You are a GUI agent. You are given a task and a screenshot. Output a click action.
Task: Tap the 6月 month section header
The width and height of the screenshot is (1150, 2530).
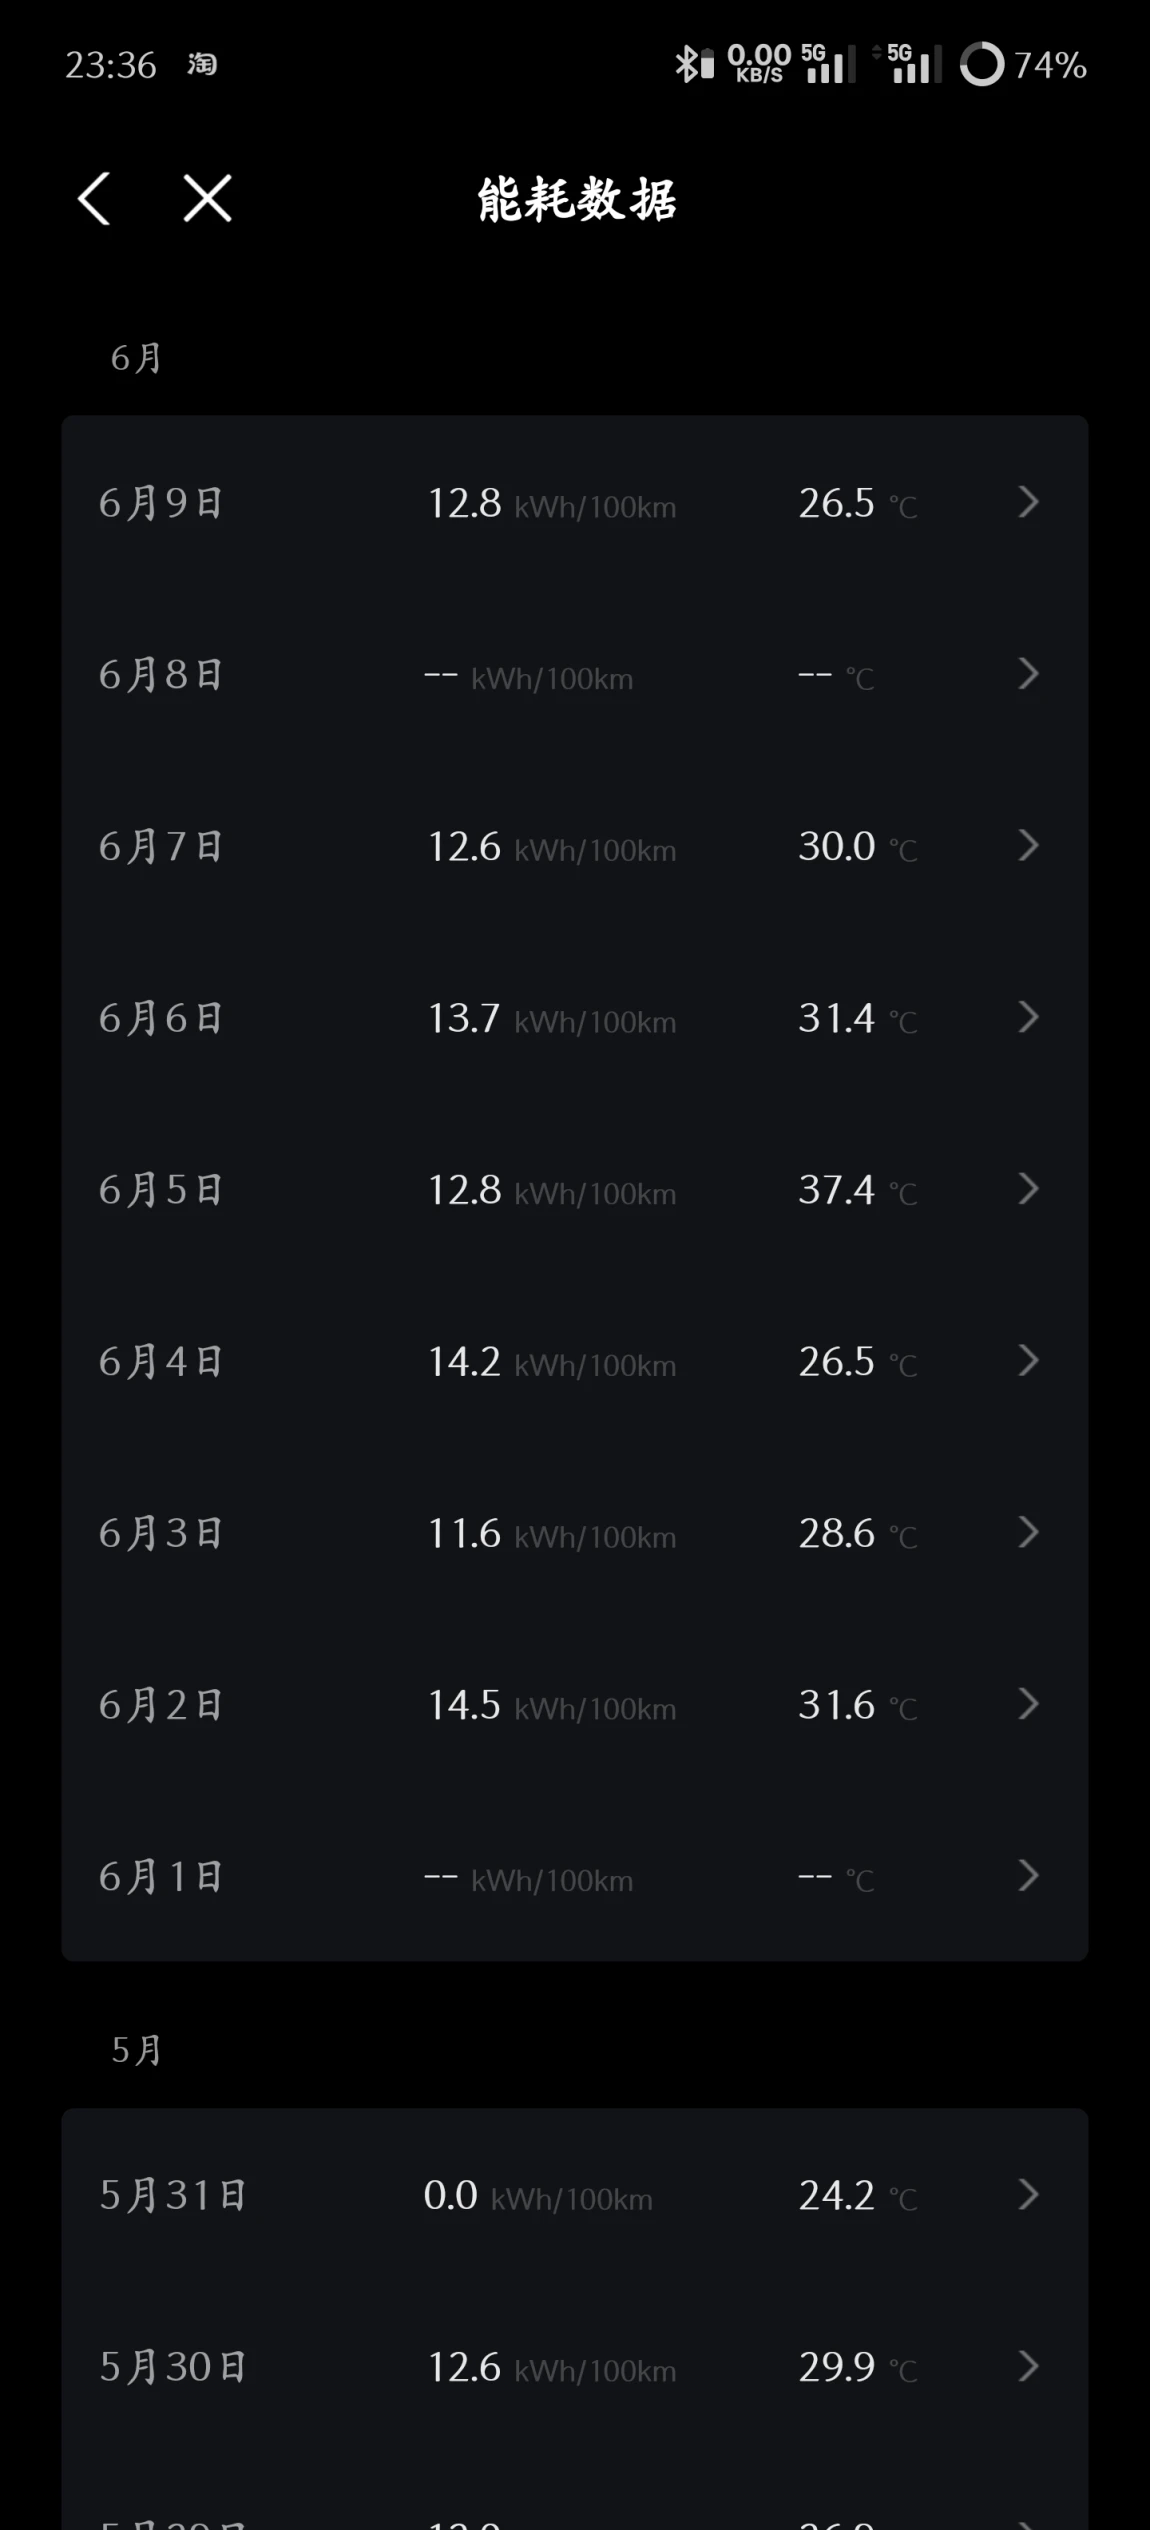point(136,358)
